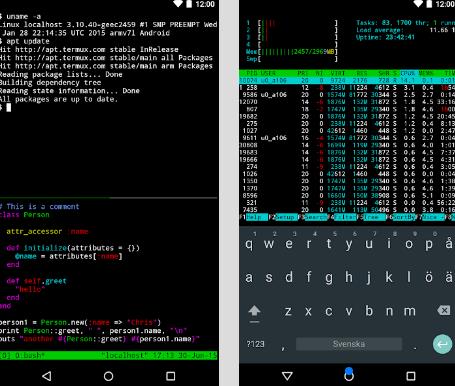Tap the x key

point(308,311)
